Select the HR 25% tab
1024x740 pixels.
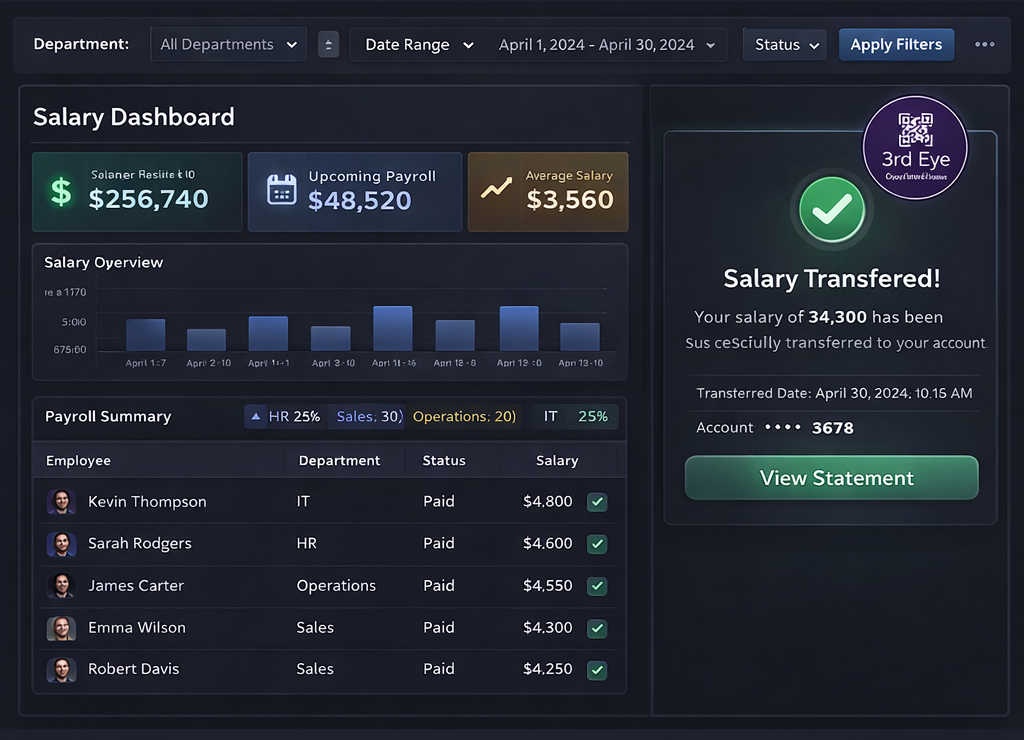[x=285, y=416]
